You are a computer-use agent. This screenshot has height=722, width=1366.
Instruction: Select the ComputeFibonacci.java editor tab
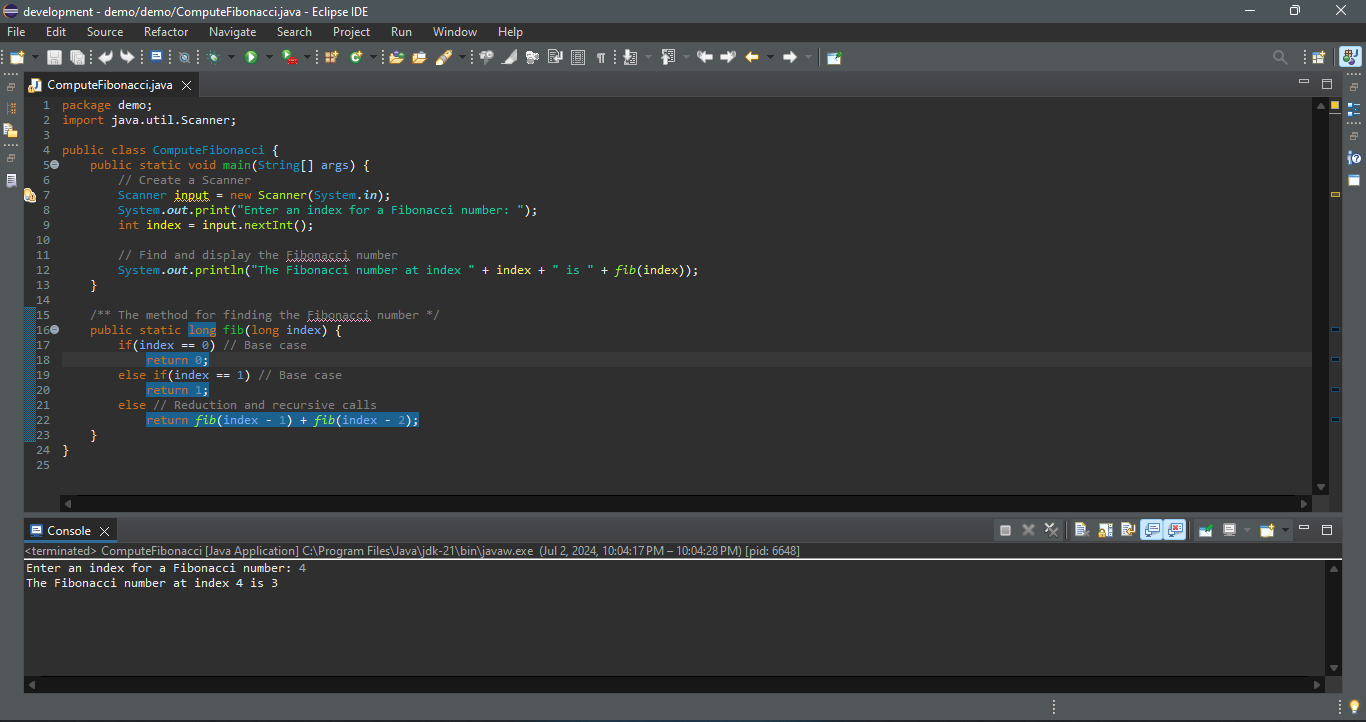point(109,85)
